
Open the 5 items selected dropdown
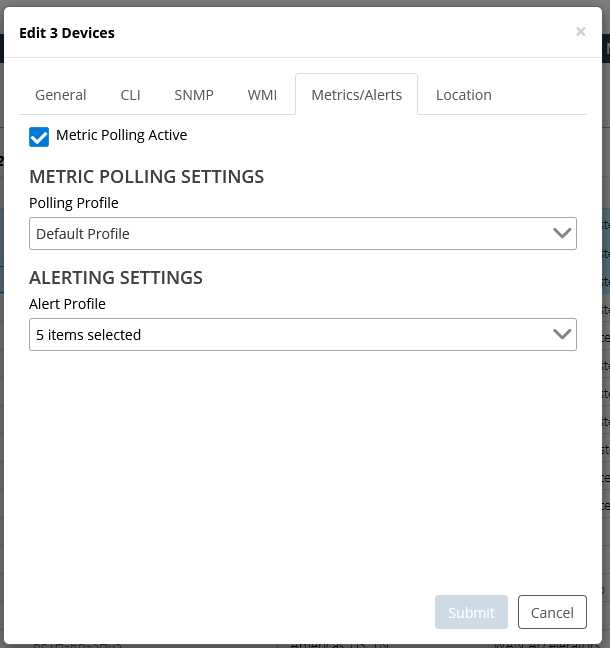(290, 335)
